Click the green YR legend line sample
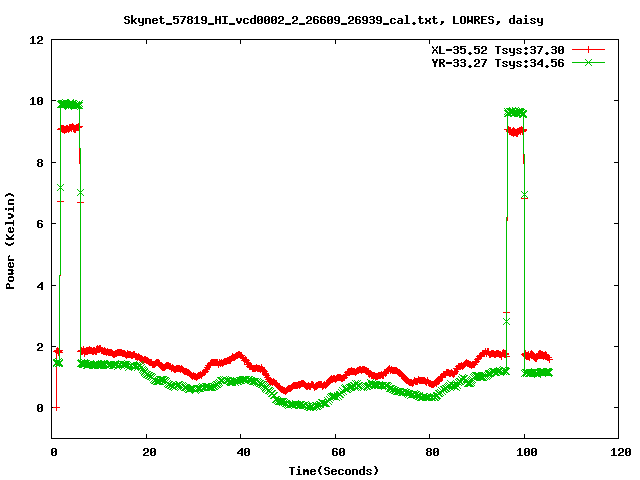 588,62
